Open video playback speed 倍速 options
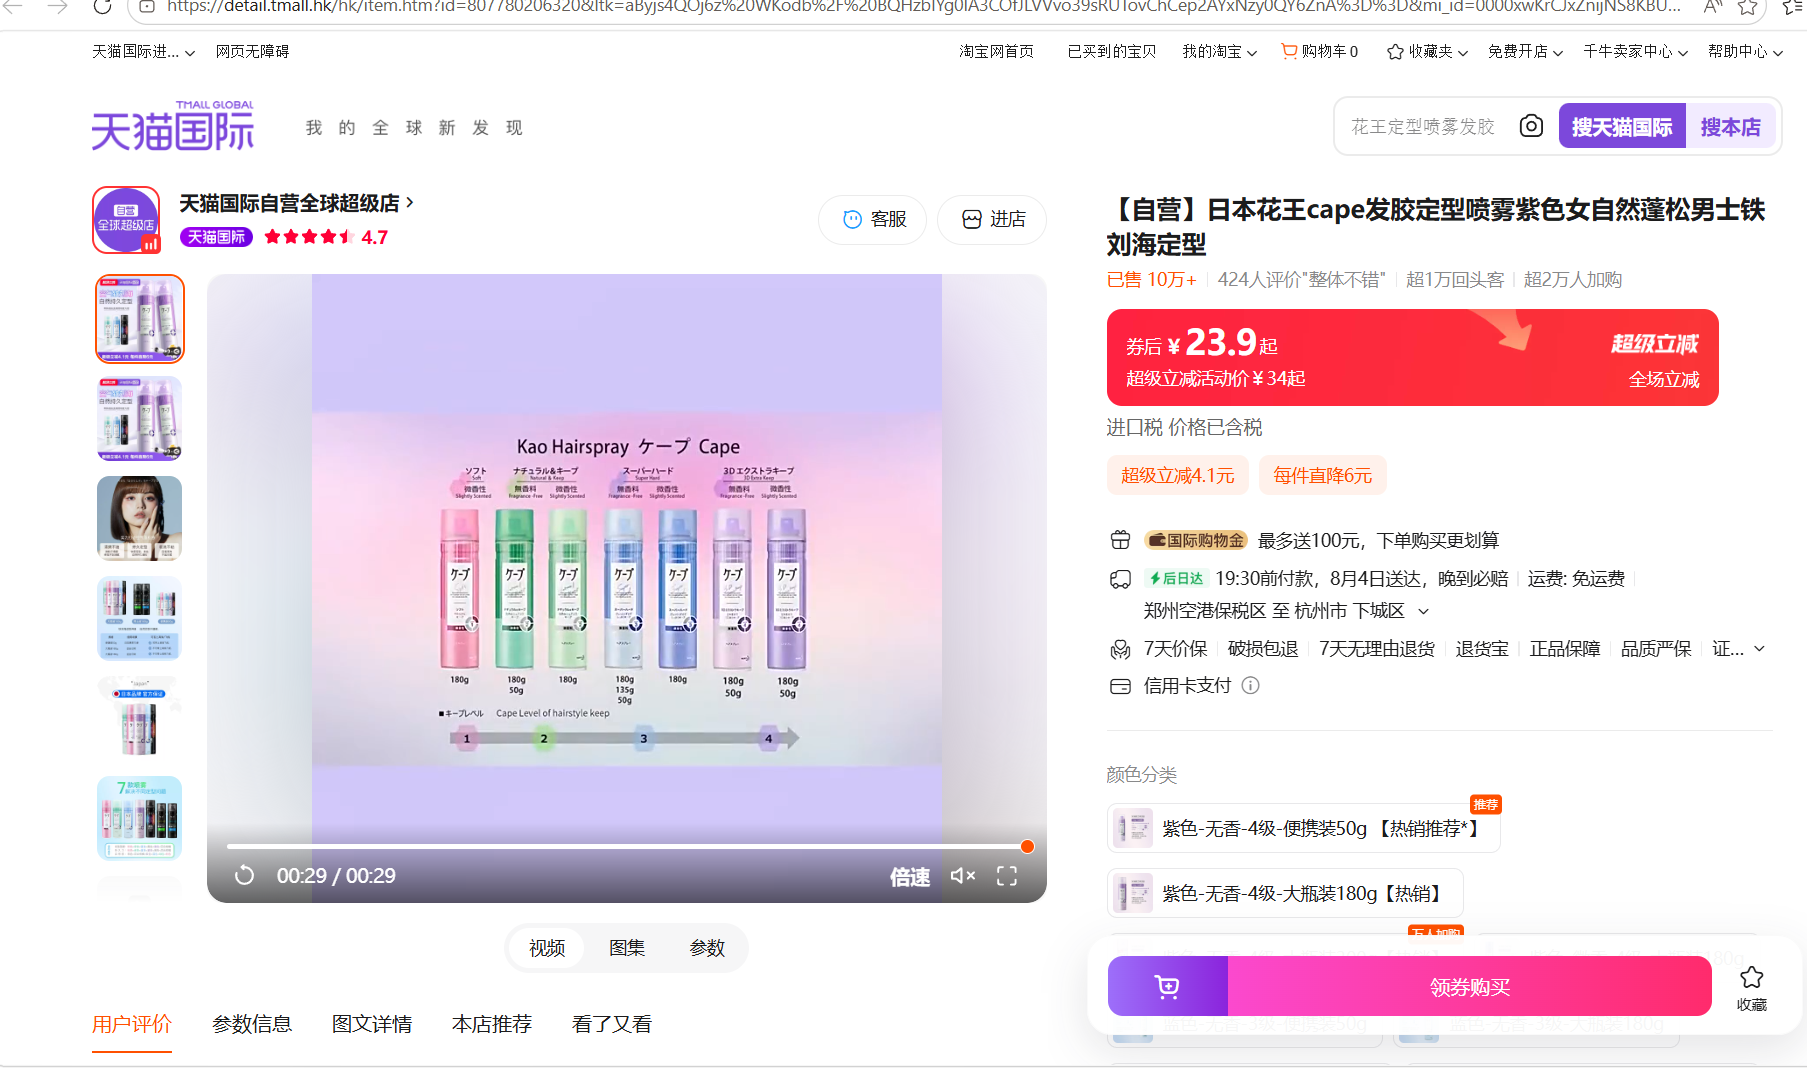 tap(909, 877)
